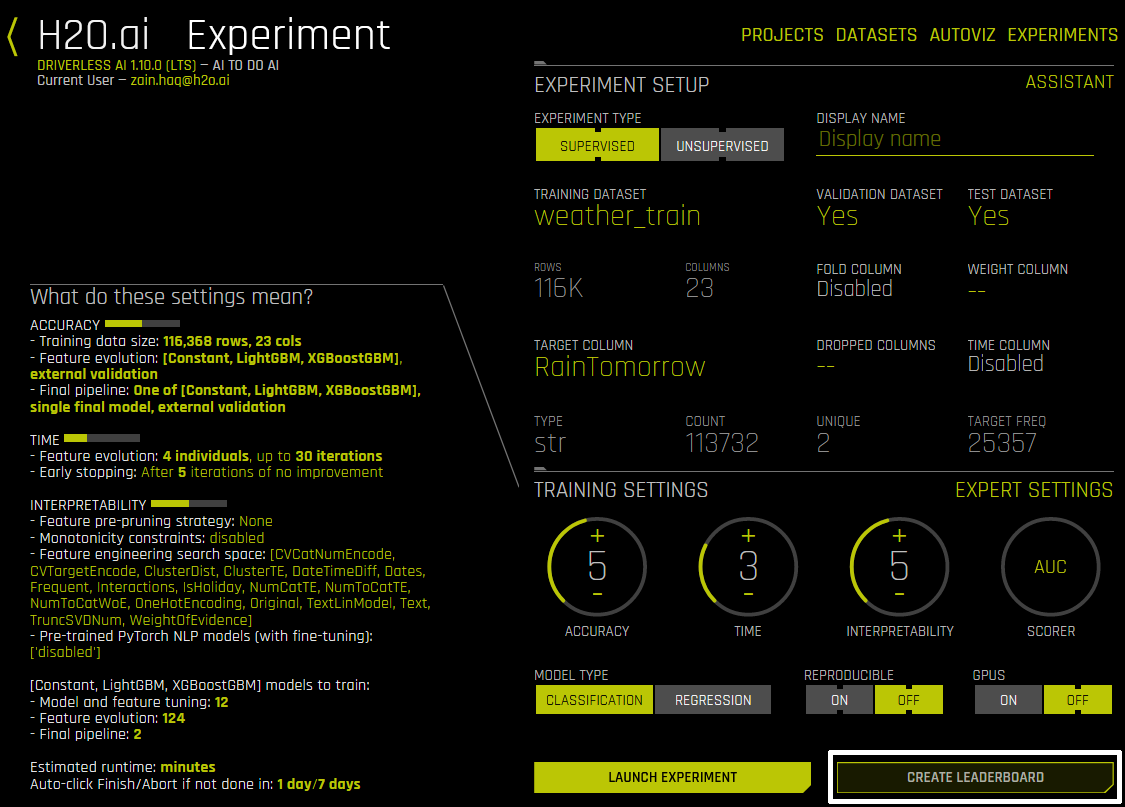The width and height of the screenshot is (1125, 807).
Task: Turn GPUs ON
Action: click(x=1008, y=700)
